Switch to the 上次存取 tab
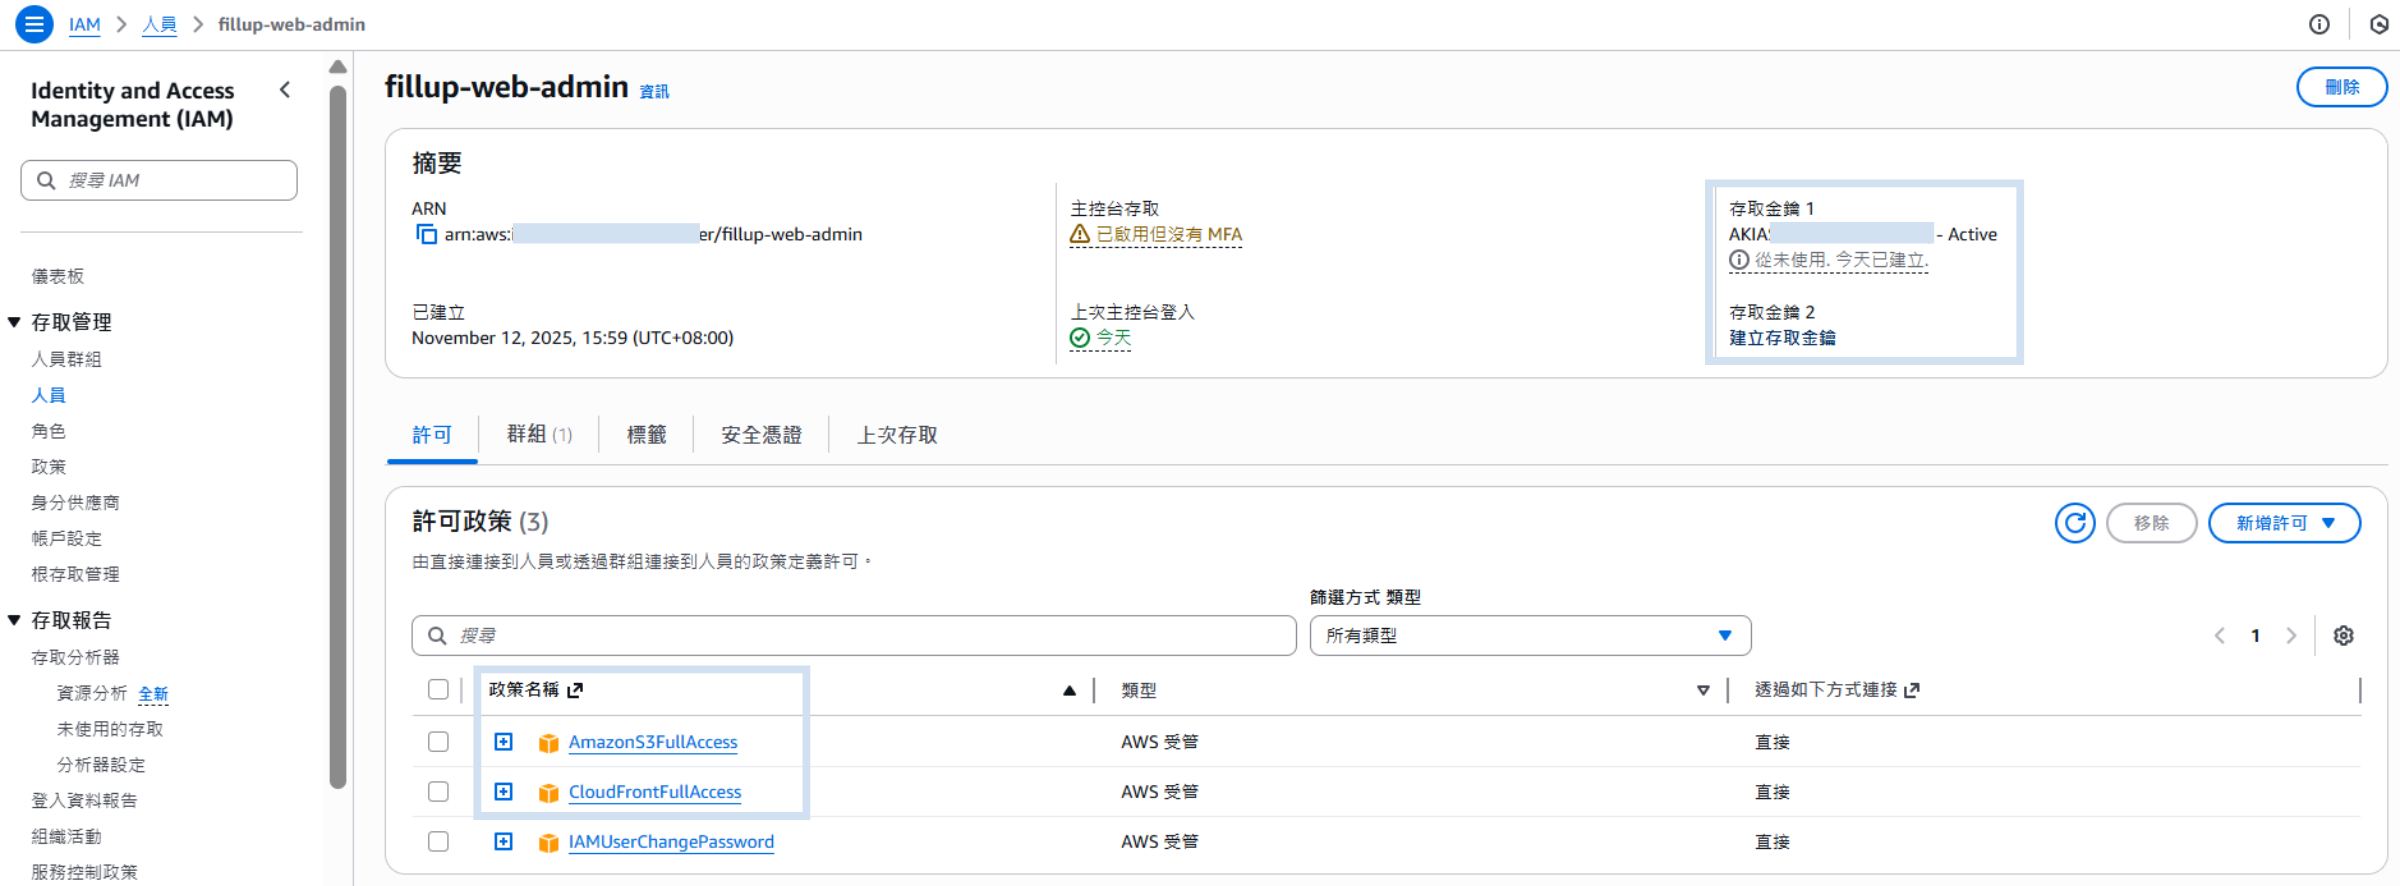 point(897,435)
